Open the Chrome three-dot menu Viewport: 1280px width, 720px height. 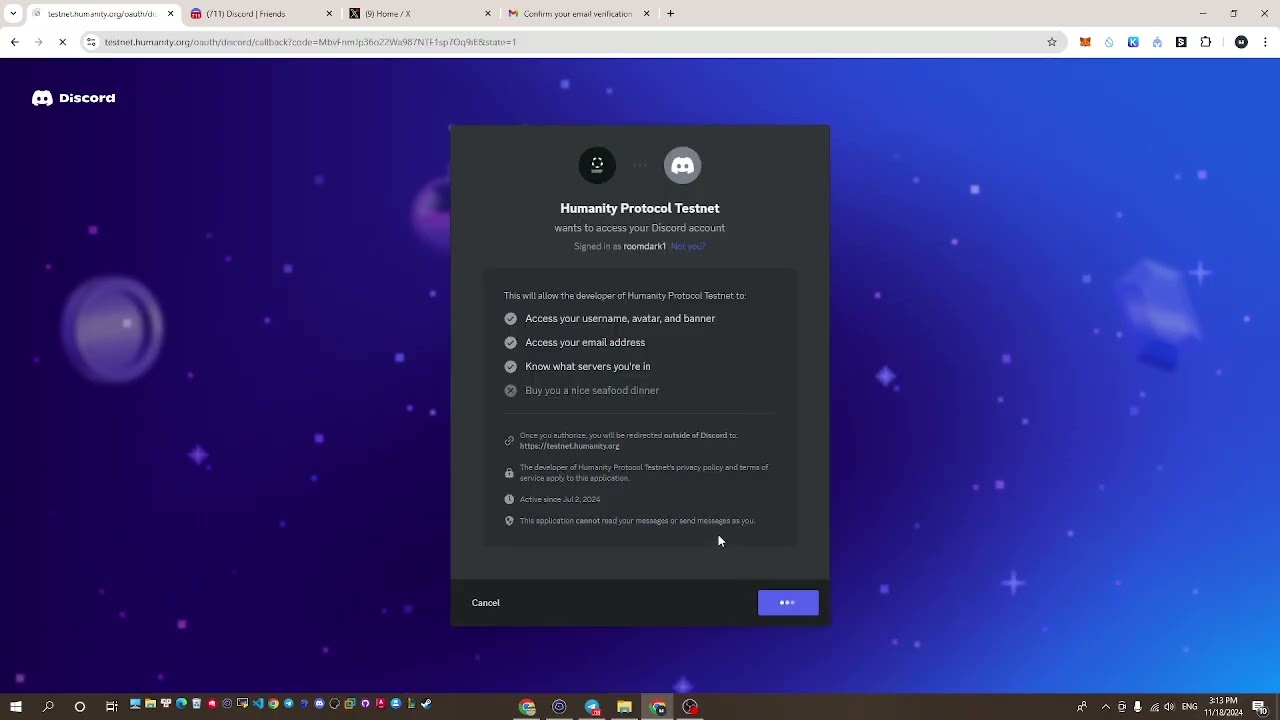click(1266, 42)
